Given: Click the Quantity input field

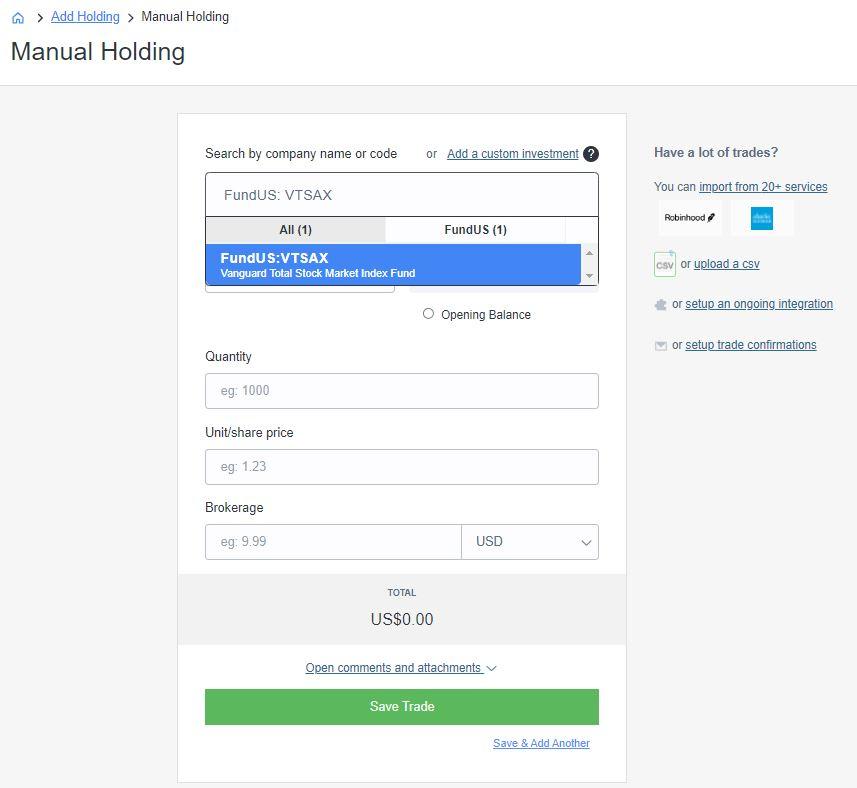Looking at the screenshot, I should tap(401, 390).
